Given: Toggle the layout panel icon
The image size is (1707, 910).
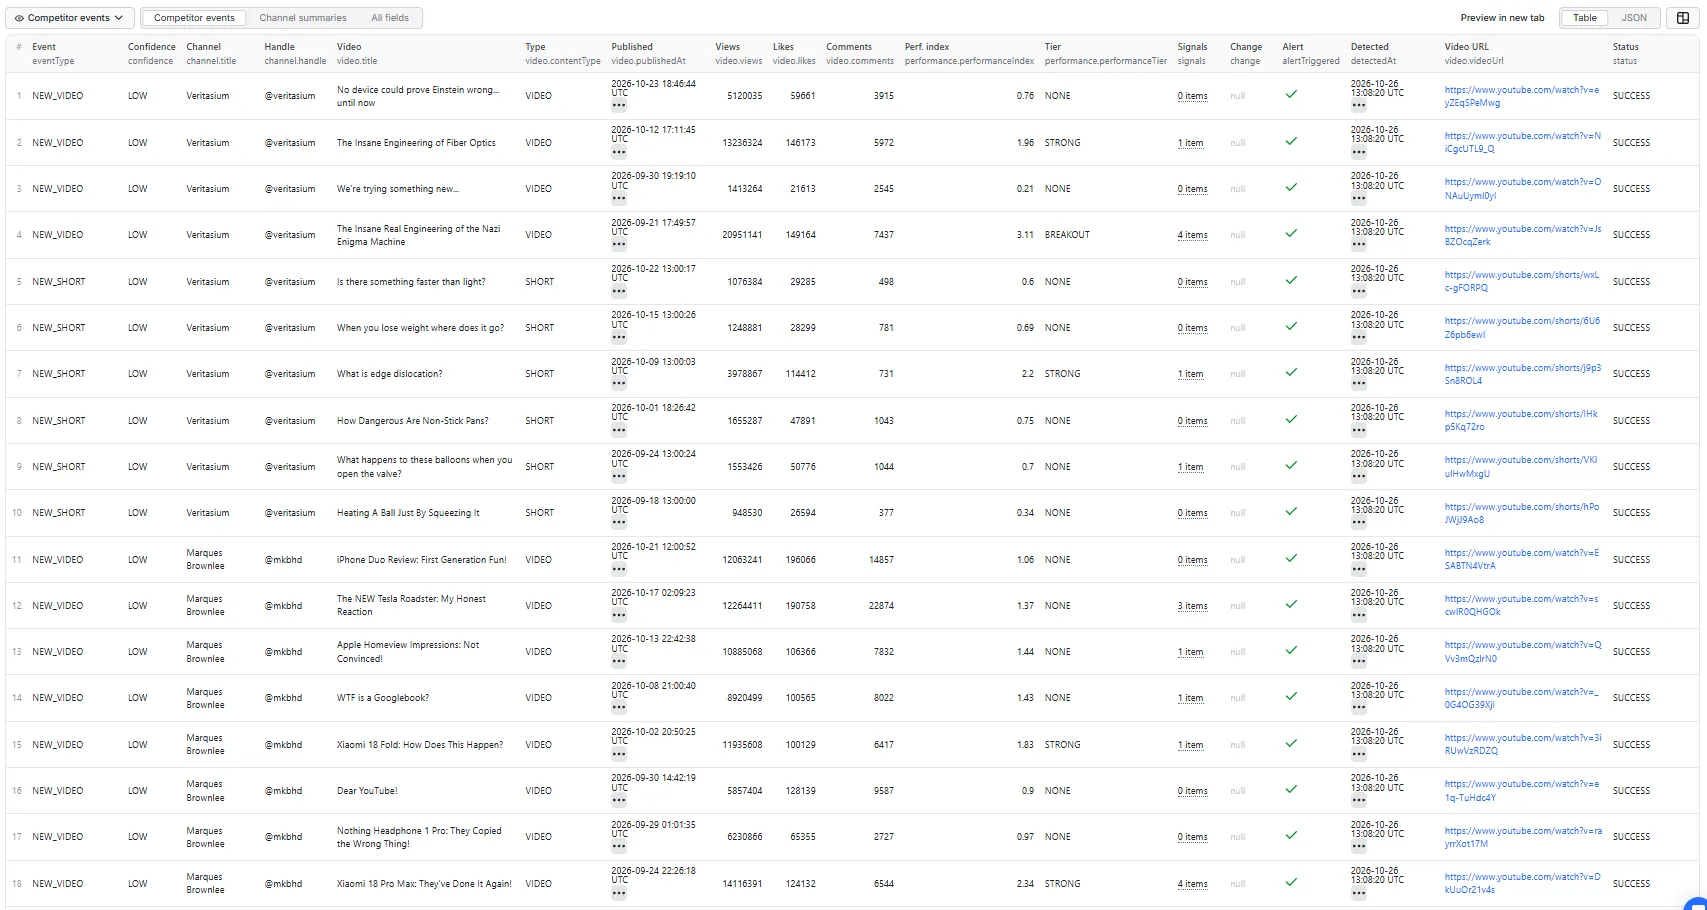Looking at the screenshot, I should [1683, 18].
